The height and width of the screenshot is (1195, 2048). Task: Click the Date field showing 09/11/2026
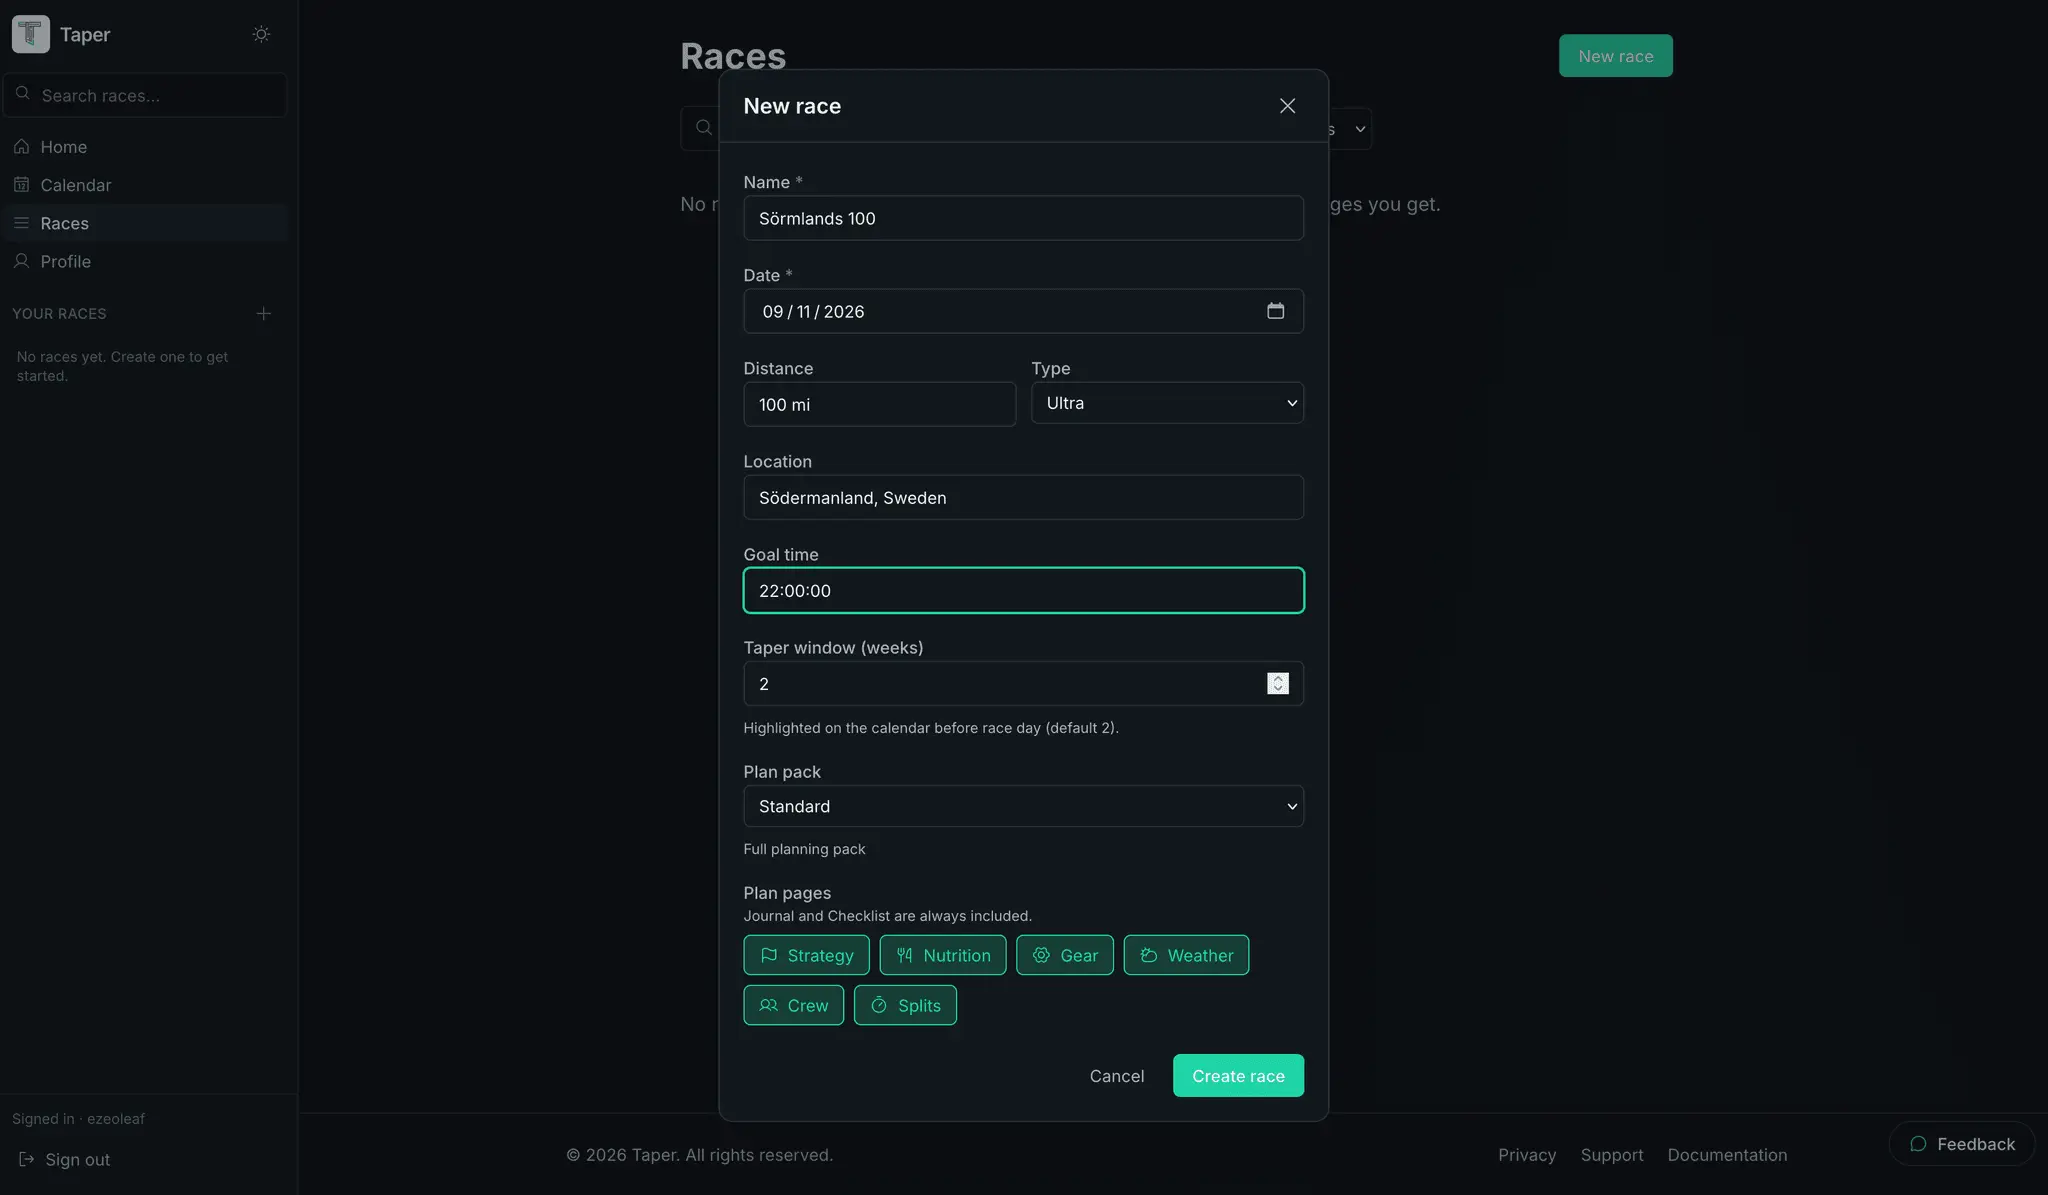(x=1023, y=311)
